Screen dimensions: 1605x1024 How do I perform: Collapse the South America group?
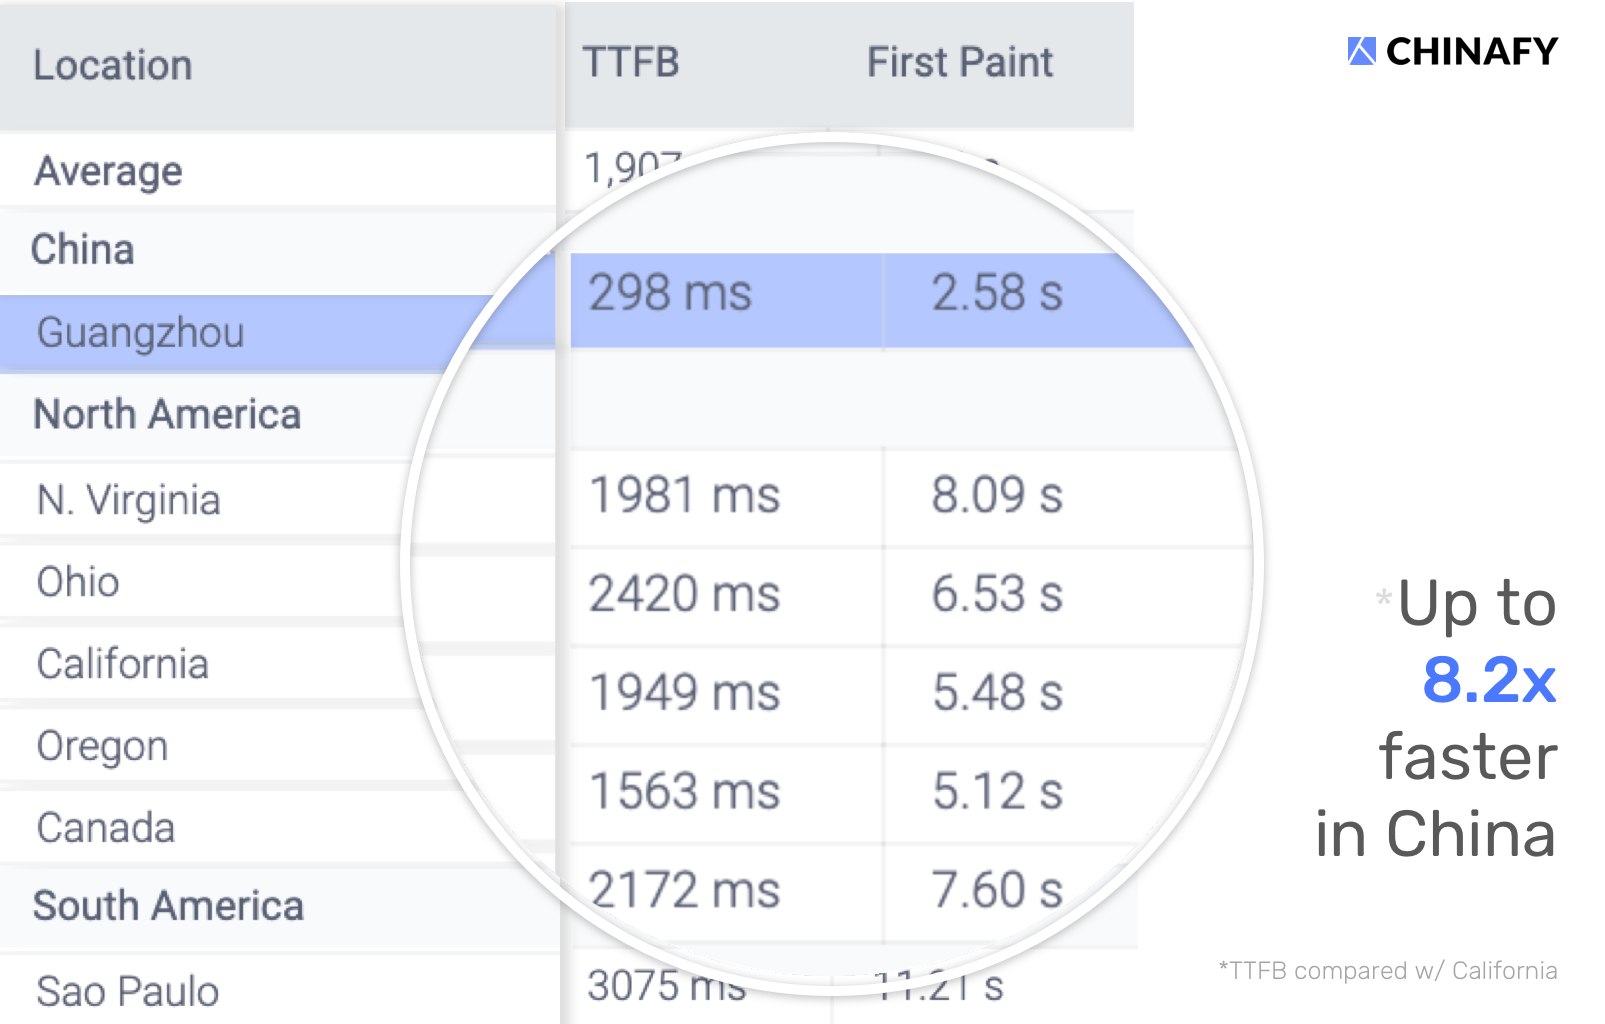click(x=168, y=906)
